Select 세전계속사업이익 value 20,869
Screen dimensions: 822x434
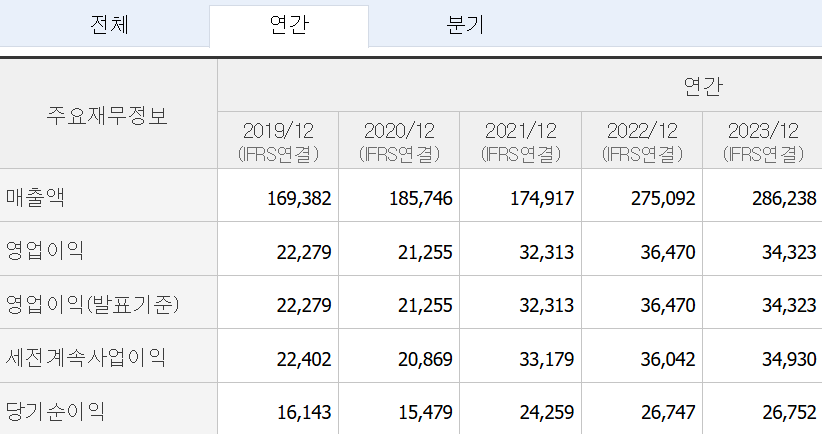[x=425, y=360]
